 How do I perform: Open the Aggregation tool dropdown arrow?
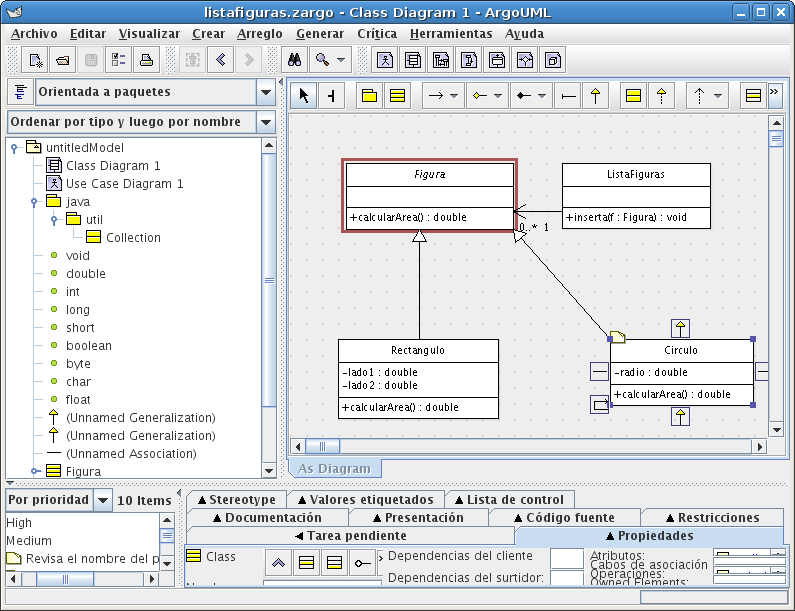click(498, 95)
